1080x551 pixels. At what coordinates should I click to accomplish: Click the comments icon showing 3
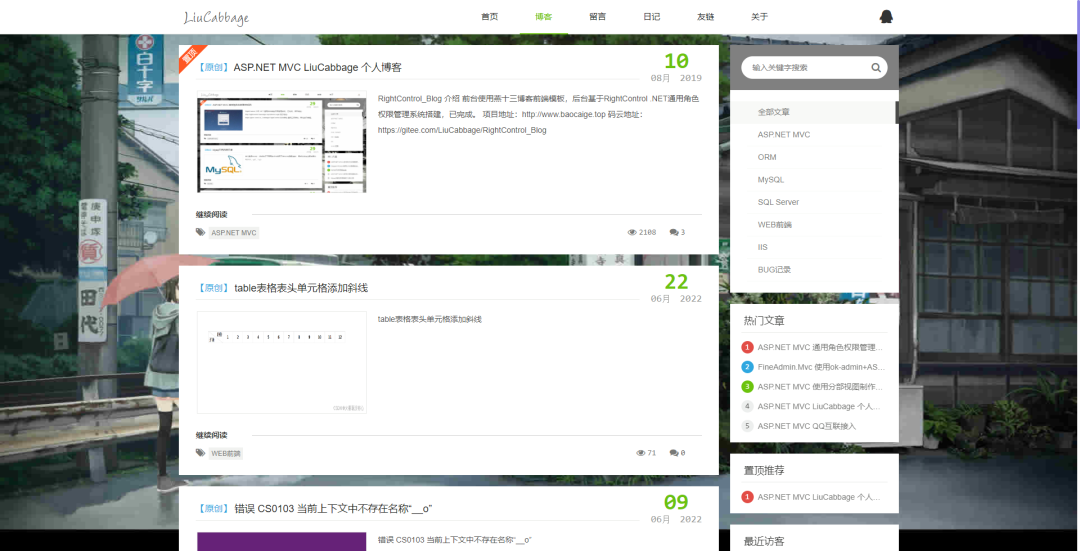coord(674,232)
